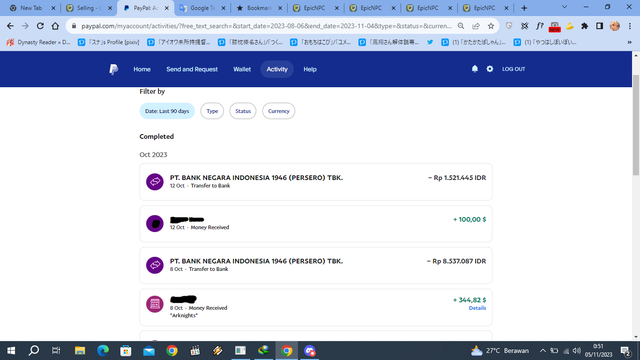640x360 pixels.
Task: Open the weather widget showing 27°C Berawan
Action: (x=500, y=351)
